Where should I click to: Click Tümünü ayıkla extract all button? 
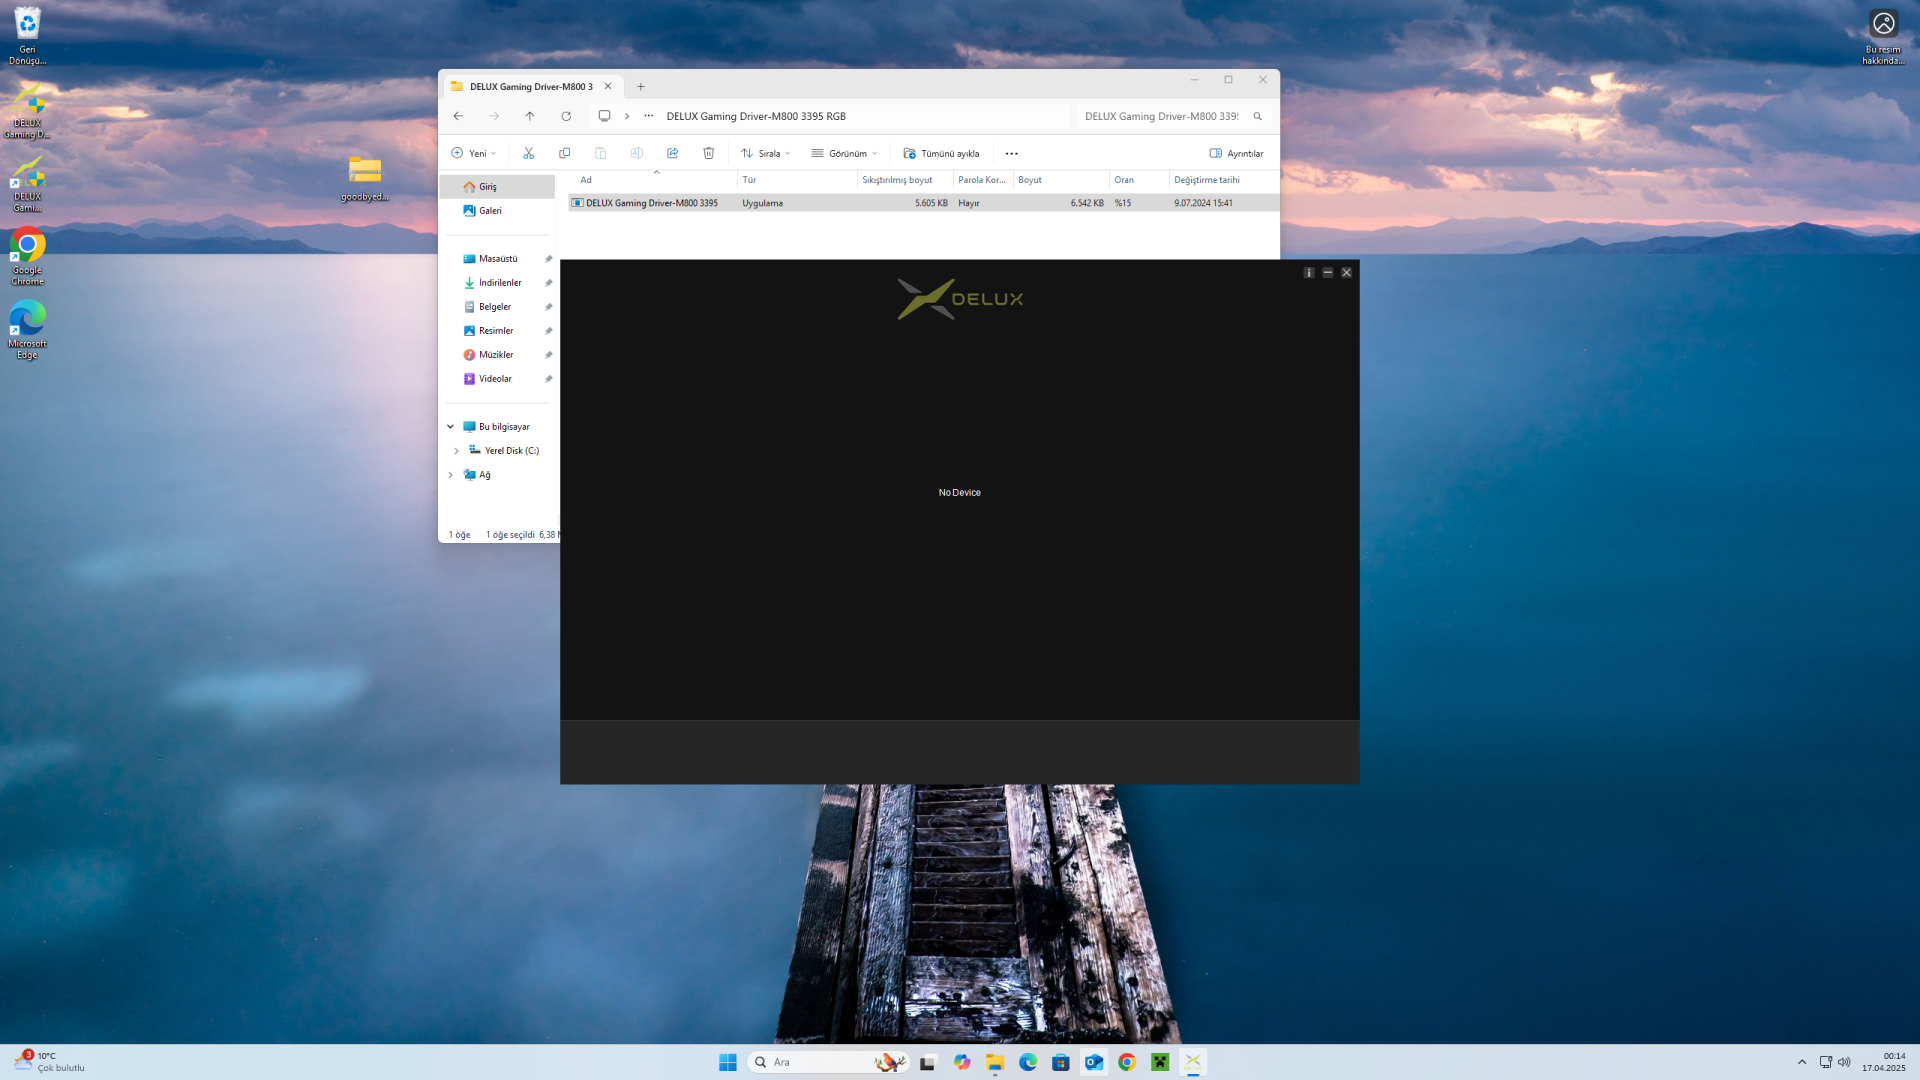941,153
